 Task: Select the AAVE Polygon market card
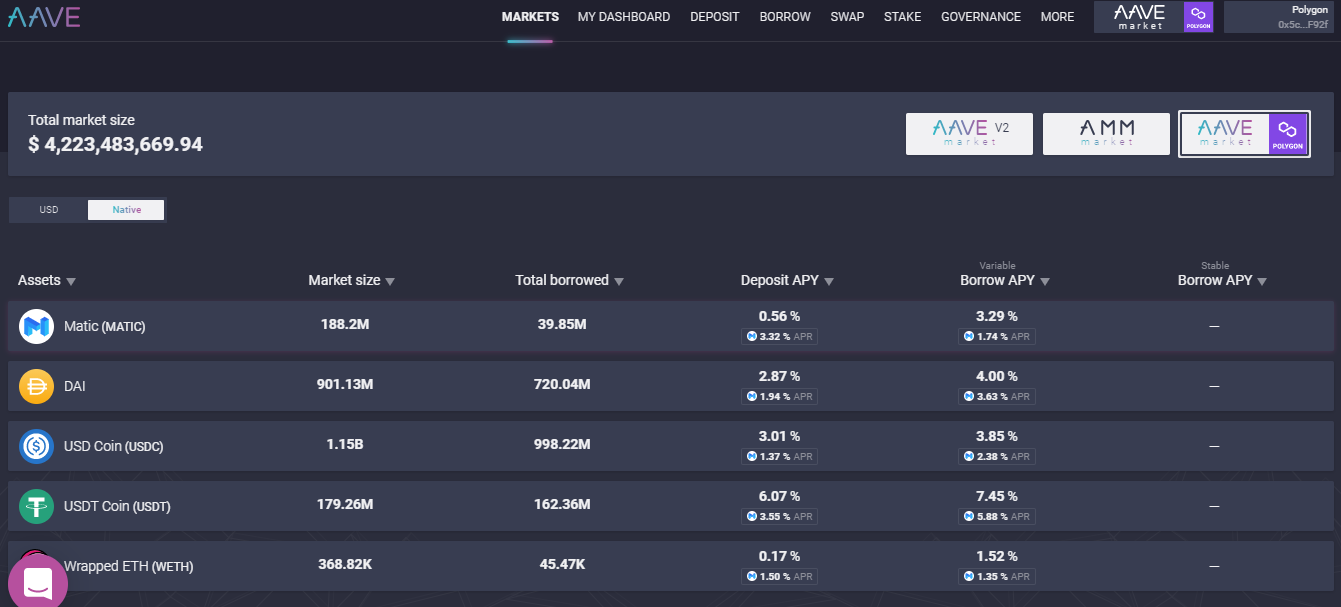1244,134
